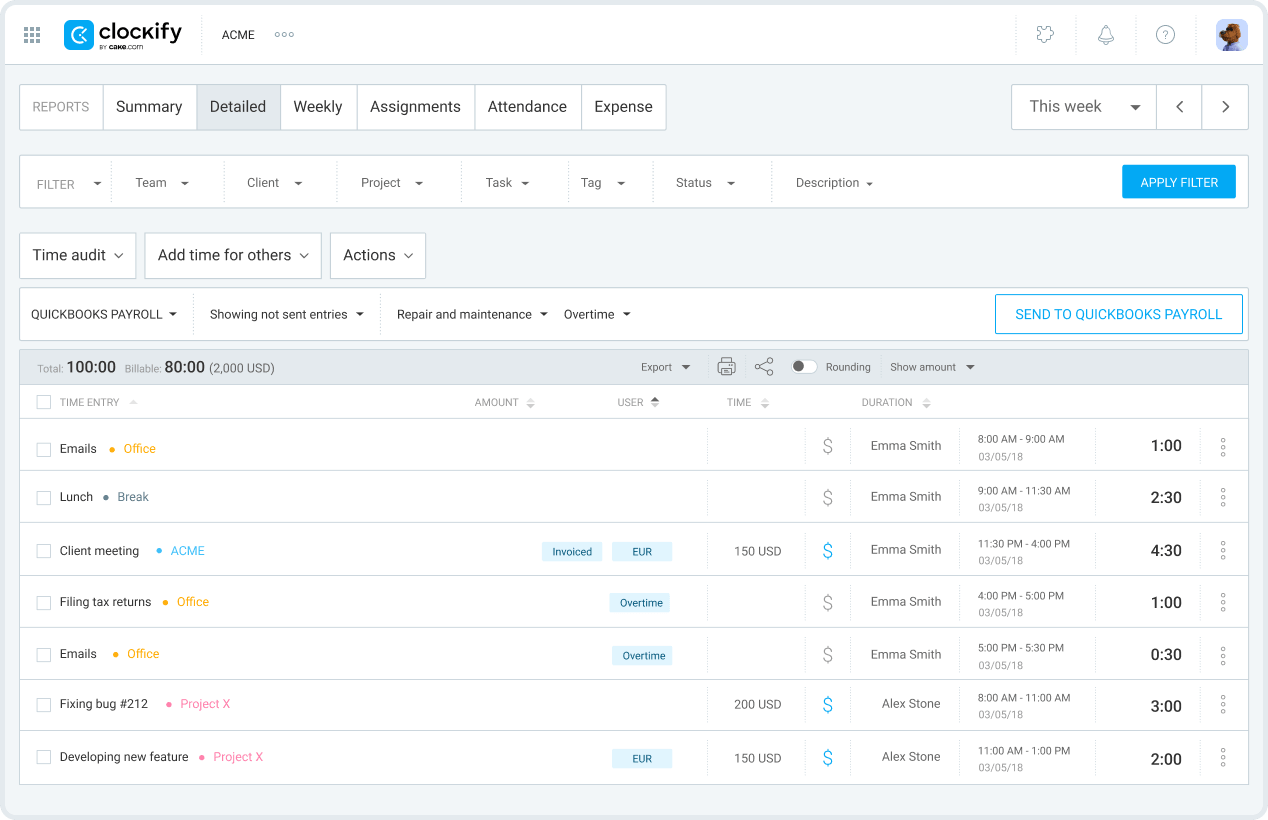Open the Actions dropdown

(x=378, y=256)
